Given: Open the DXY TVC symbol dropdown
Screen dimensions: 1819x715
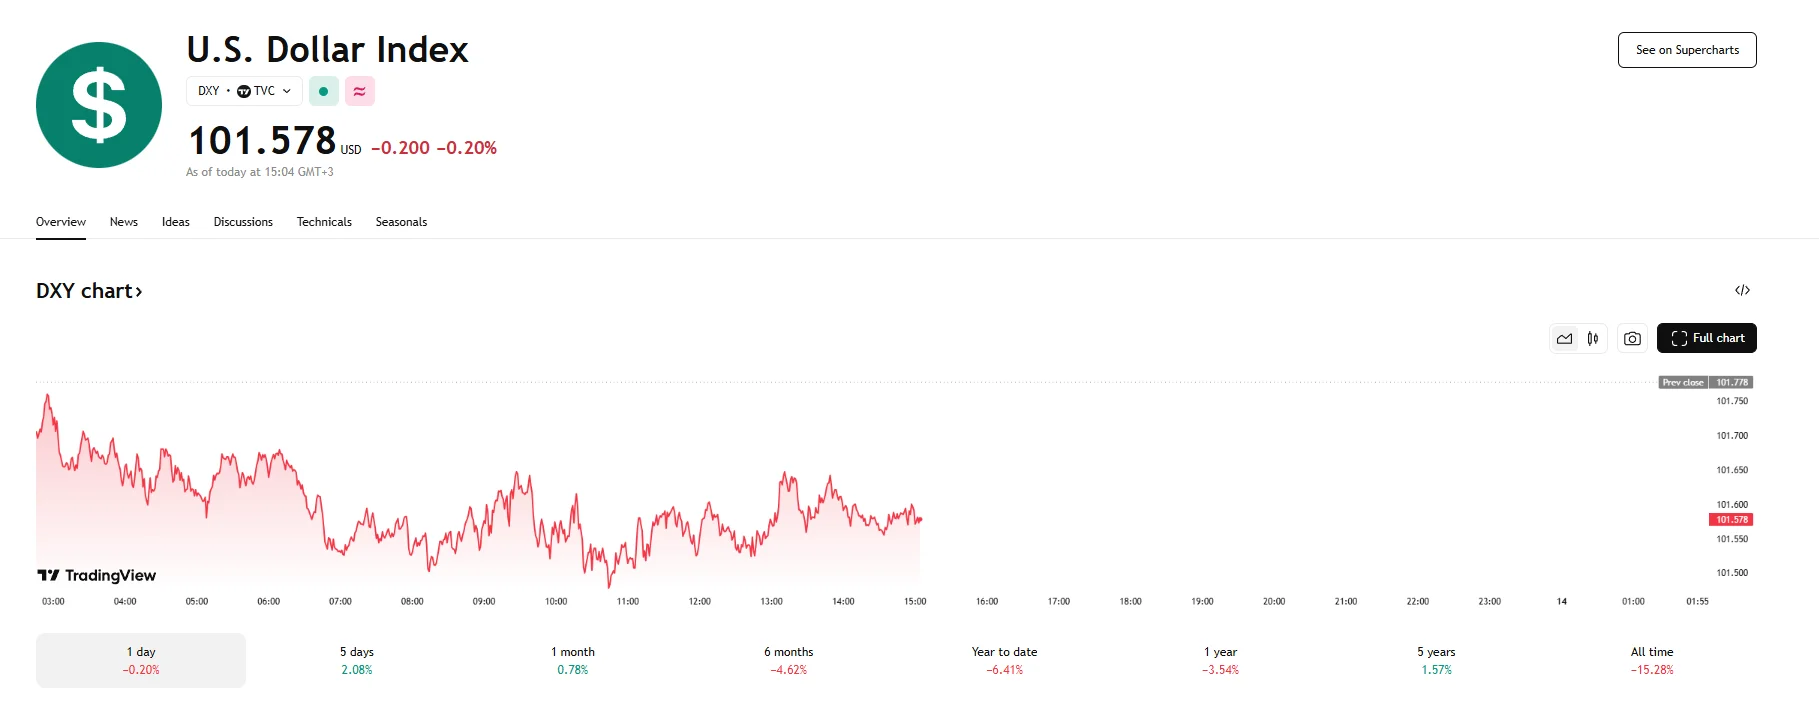Looking at the screenshot, I should (244, 91).
